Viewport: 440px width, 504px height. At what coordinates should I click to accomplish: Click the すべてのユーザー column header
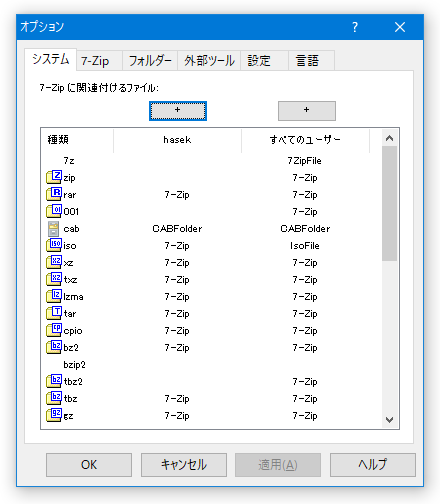(305, 139)
